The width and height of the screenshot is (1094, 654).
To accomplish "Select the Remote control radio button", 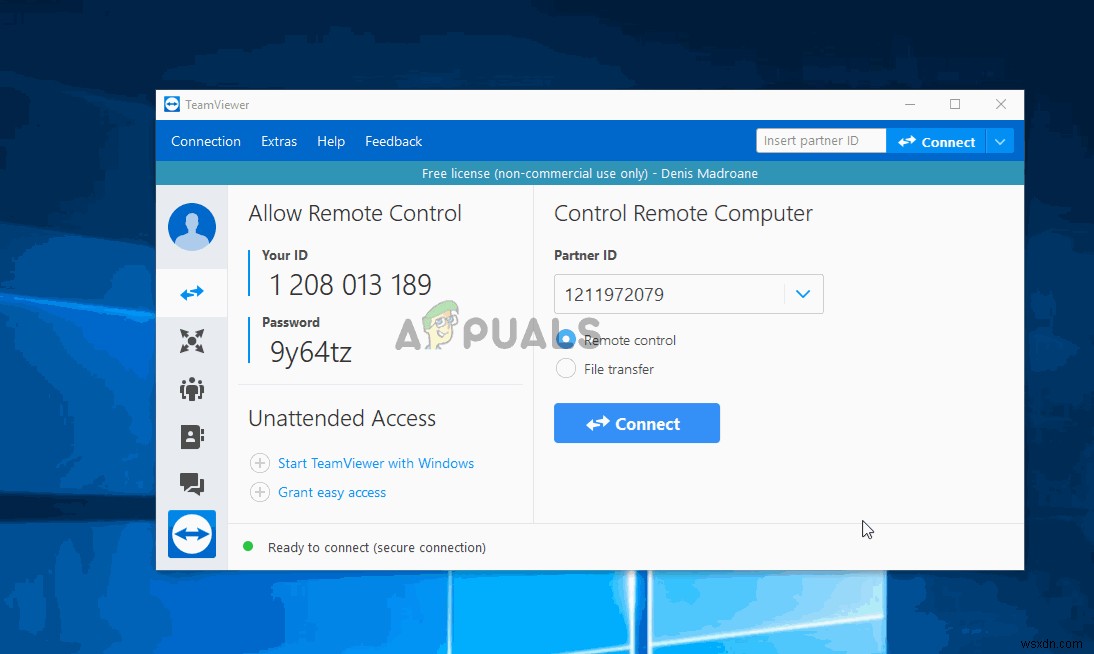I will pos(566,339).
